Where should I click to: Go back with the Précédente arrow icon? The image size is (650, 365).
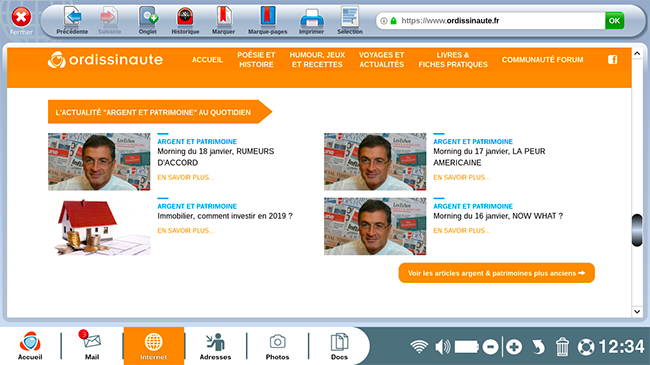click(x=73, y=17)
